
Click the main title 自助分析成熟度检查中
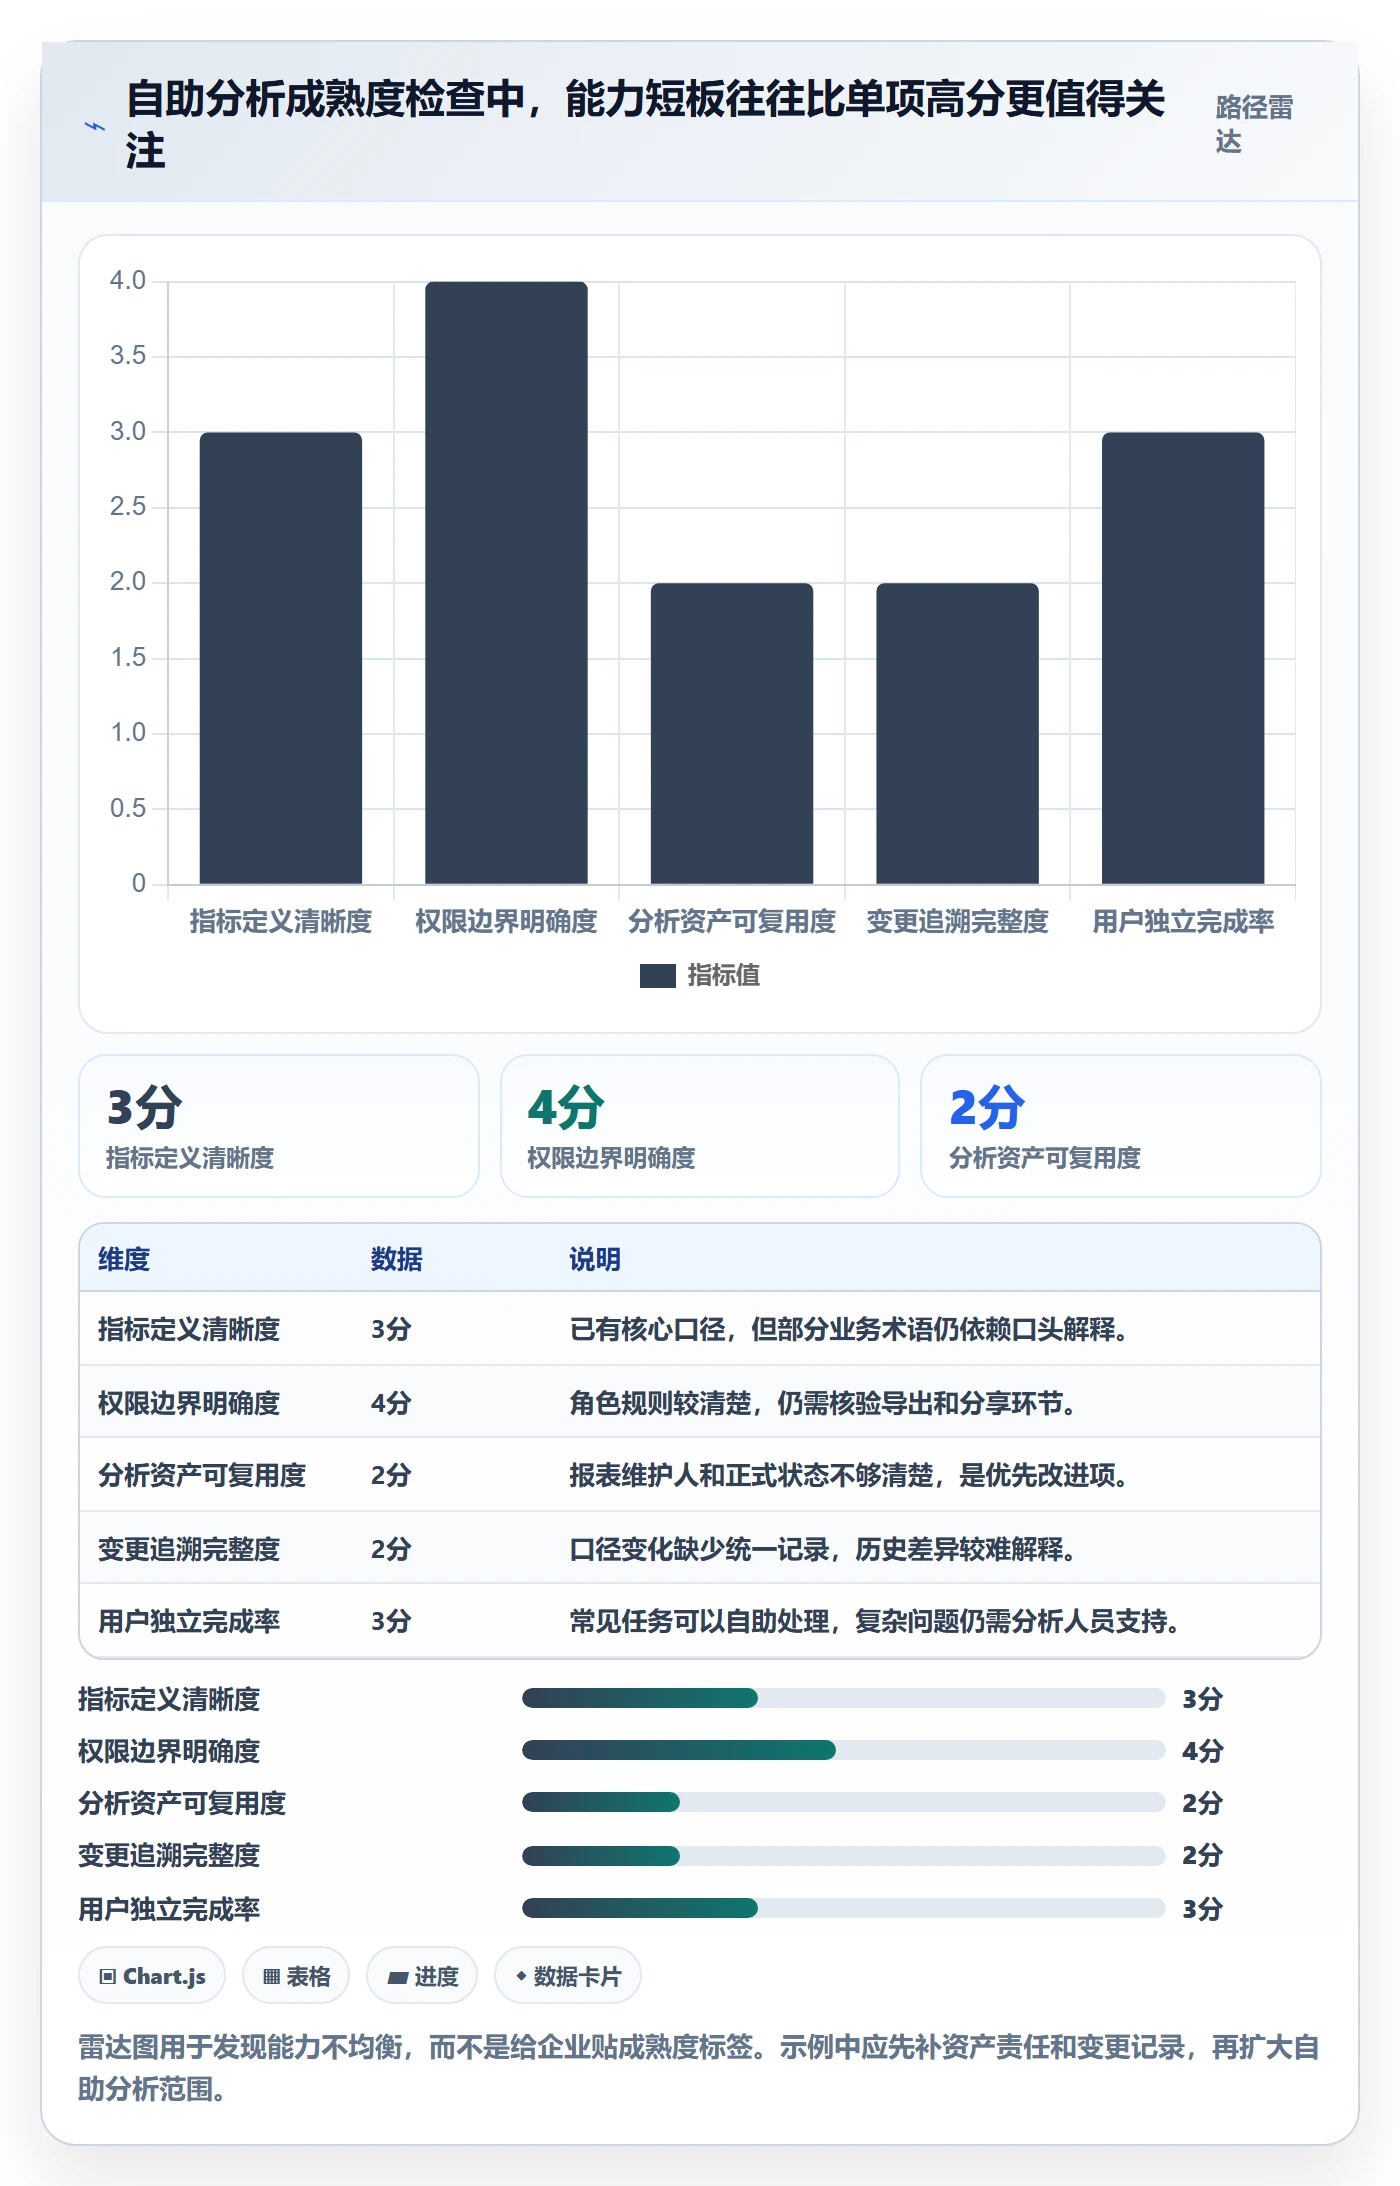coord(646,125)
